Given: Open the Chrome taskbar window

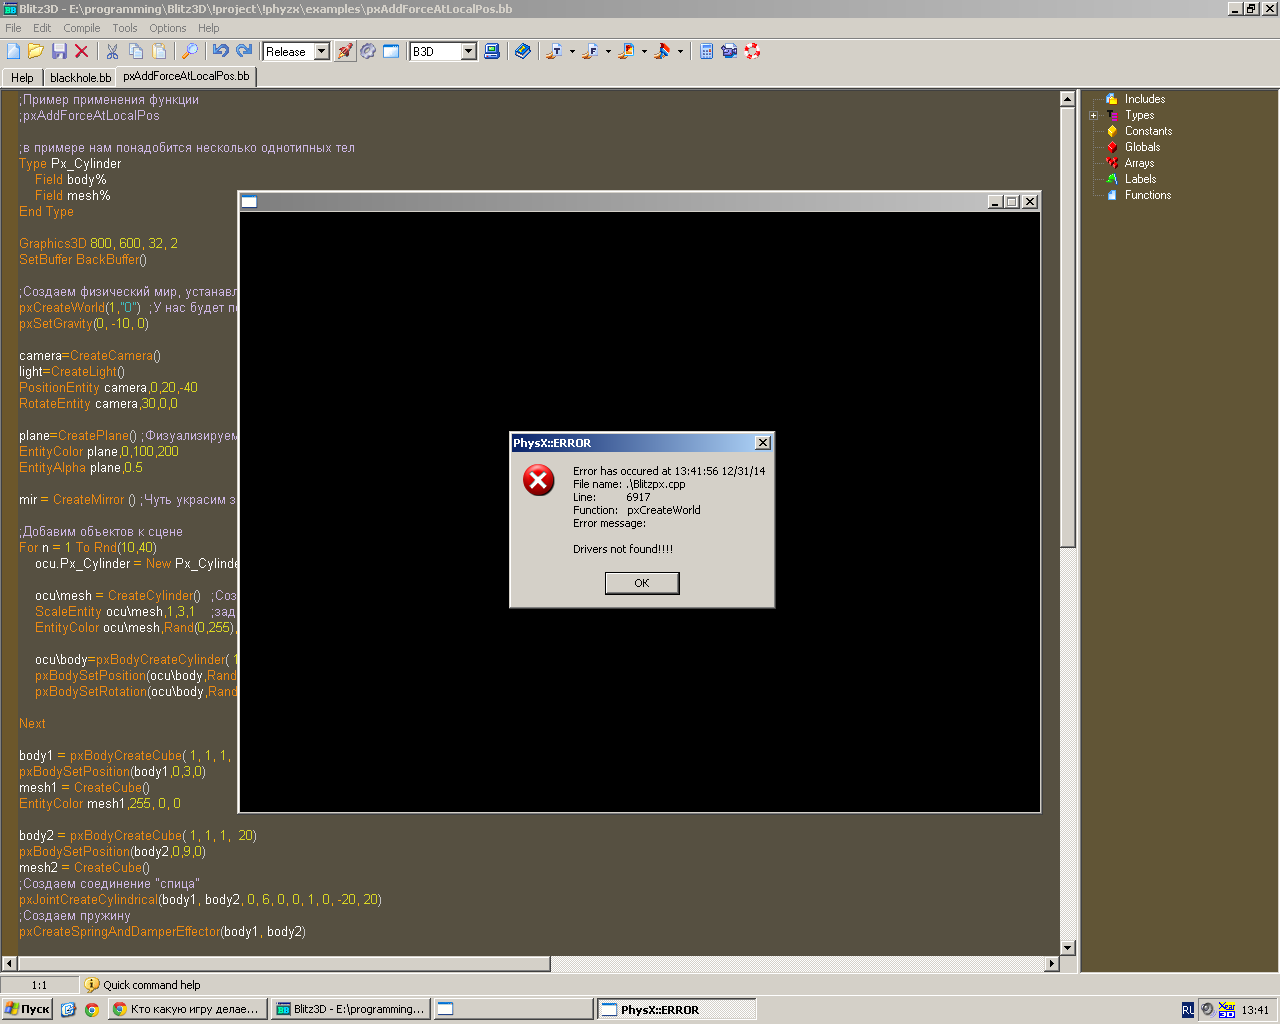Looking at the screenshot, I should [187, 1009].
